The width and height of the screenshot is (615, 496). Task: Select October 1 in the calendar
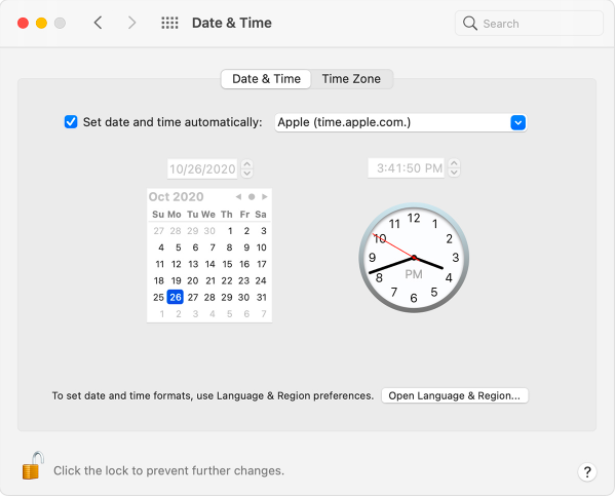point(230,231)
